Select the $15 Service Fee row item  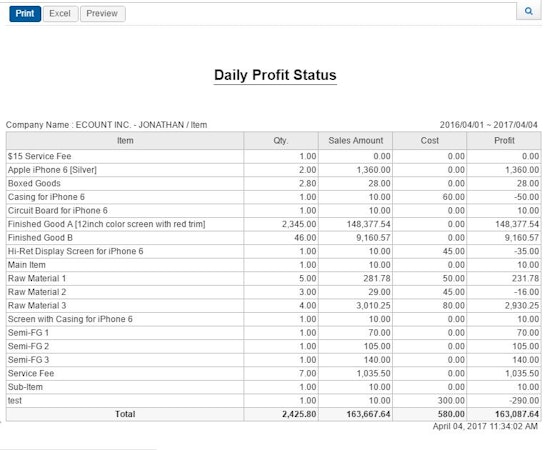pos(40,156)
